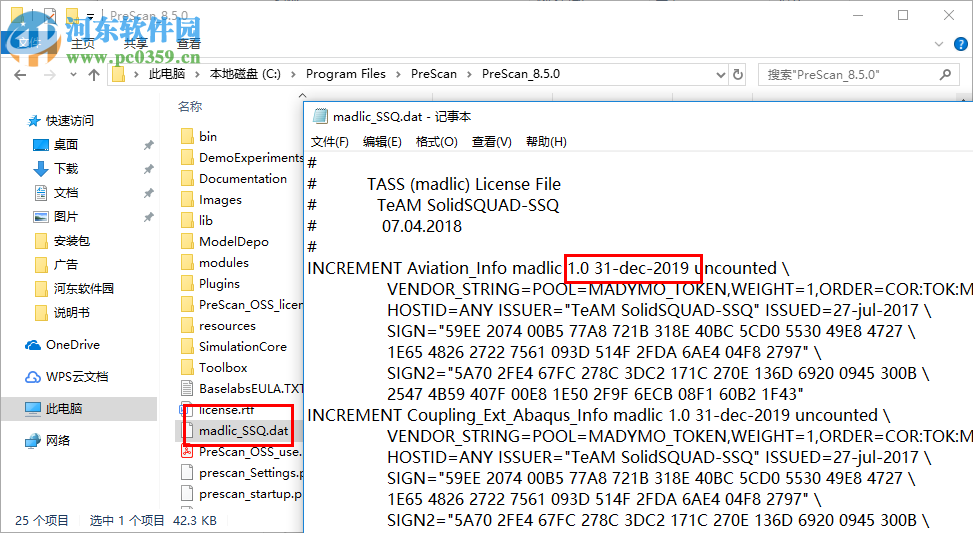Open 广告 folder in navigation pane

pyautogui.click(x=66, y=265)
